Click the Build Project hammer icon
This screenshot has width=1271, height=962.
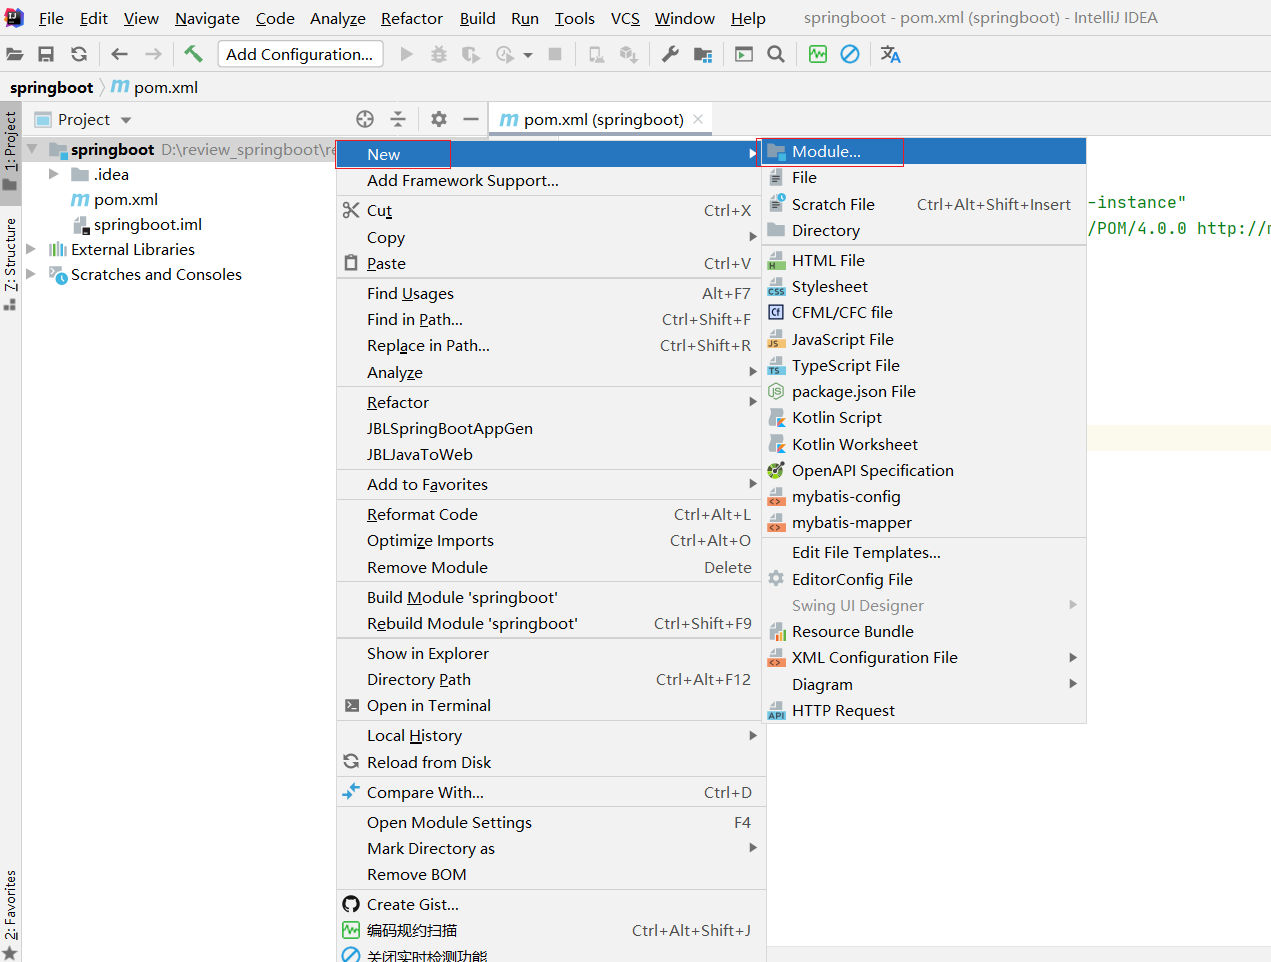[x=193, y=54]
